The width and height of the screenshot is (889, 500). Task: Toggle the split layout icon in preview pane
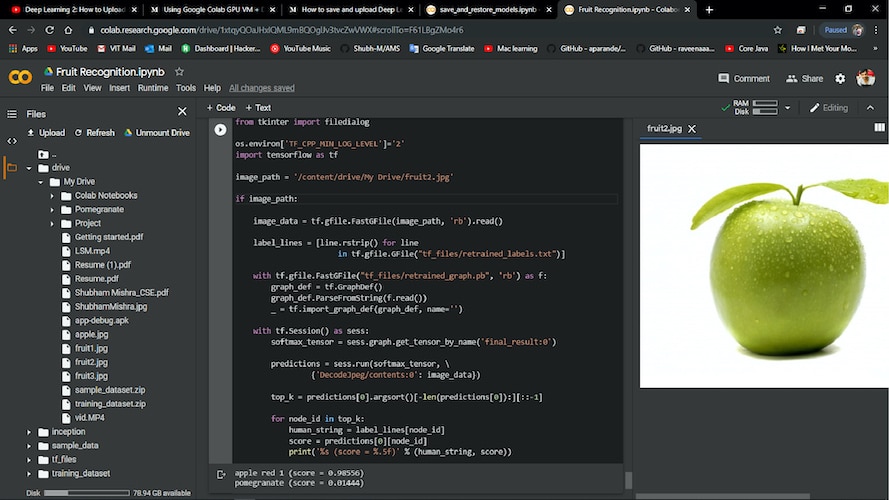879,128
